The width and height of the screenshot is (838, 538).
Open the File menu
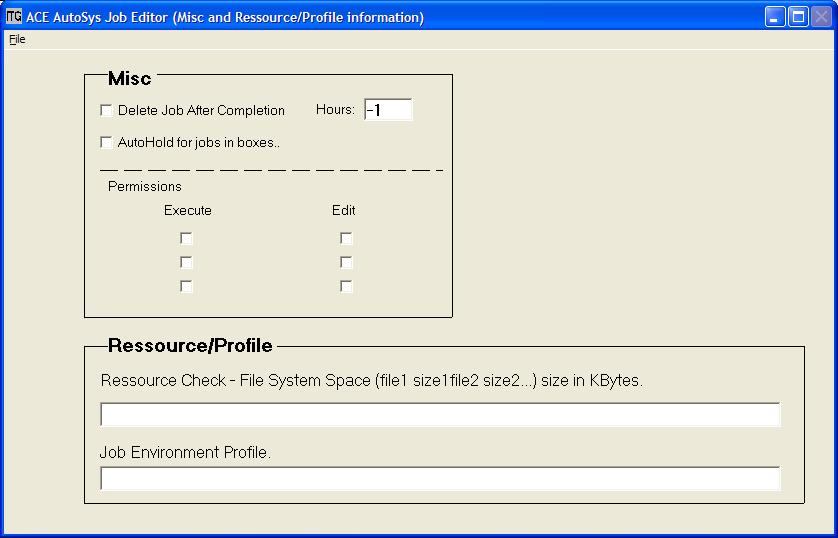pyautogui.click(x=17, y=39)
